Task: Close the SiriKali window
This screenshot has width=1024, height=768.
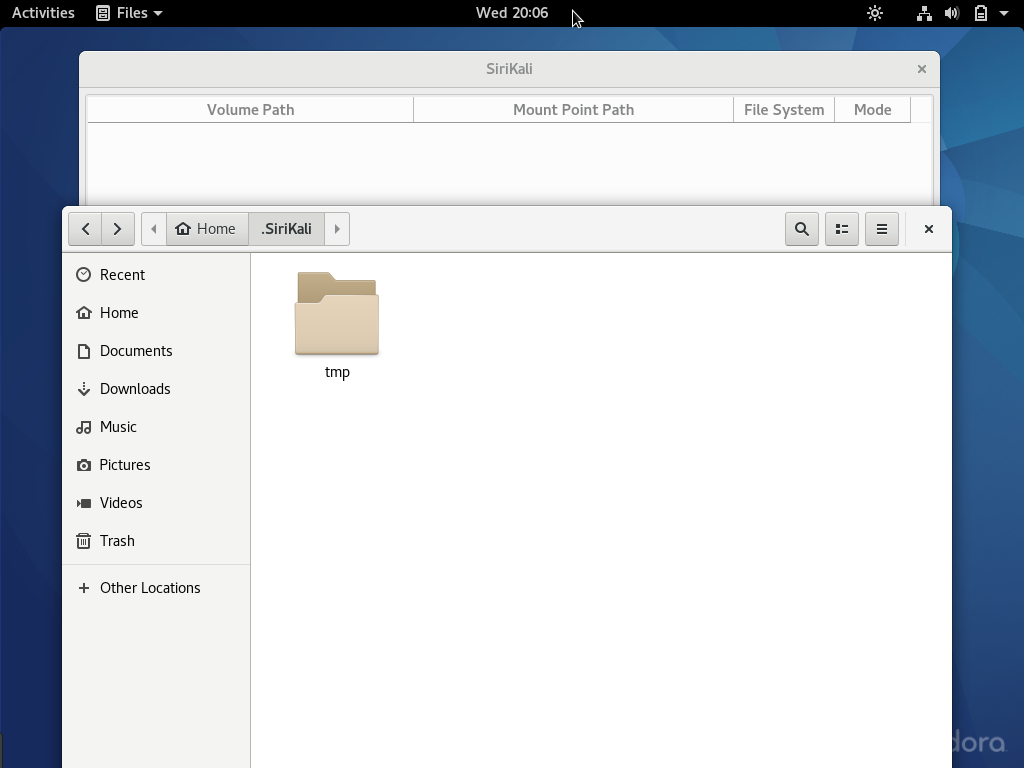Action: point(921,69)
